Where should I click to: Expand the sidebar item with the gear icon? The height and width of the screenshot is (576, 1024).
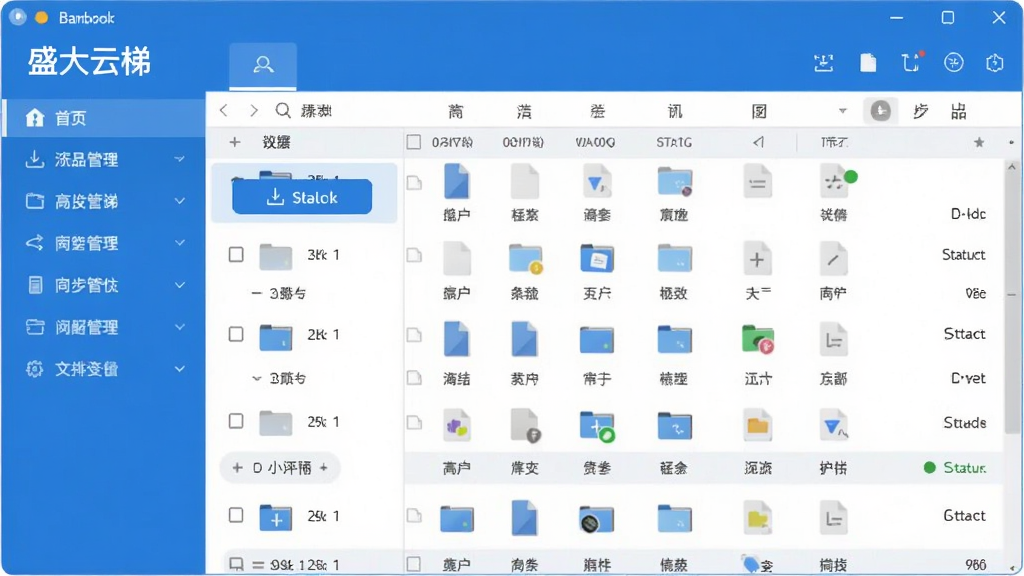(x=180, y=369)
